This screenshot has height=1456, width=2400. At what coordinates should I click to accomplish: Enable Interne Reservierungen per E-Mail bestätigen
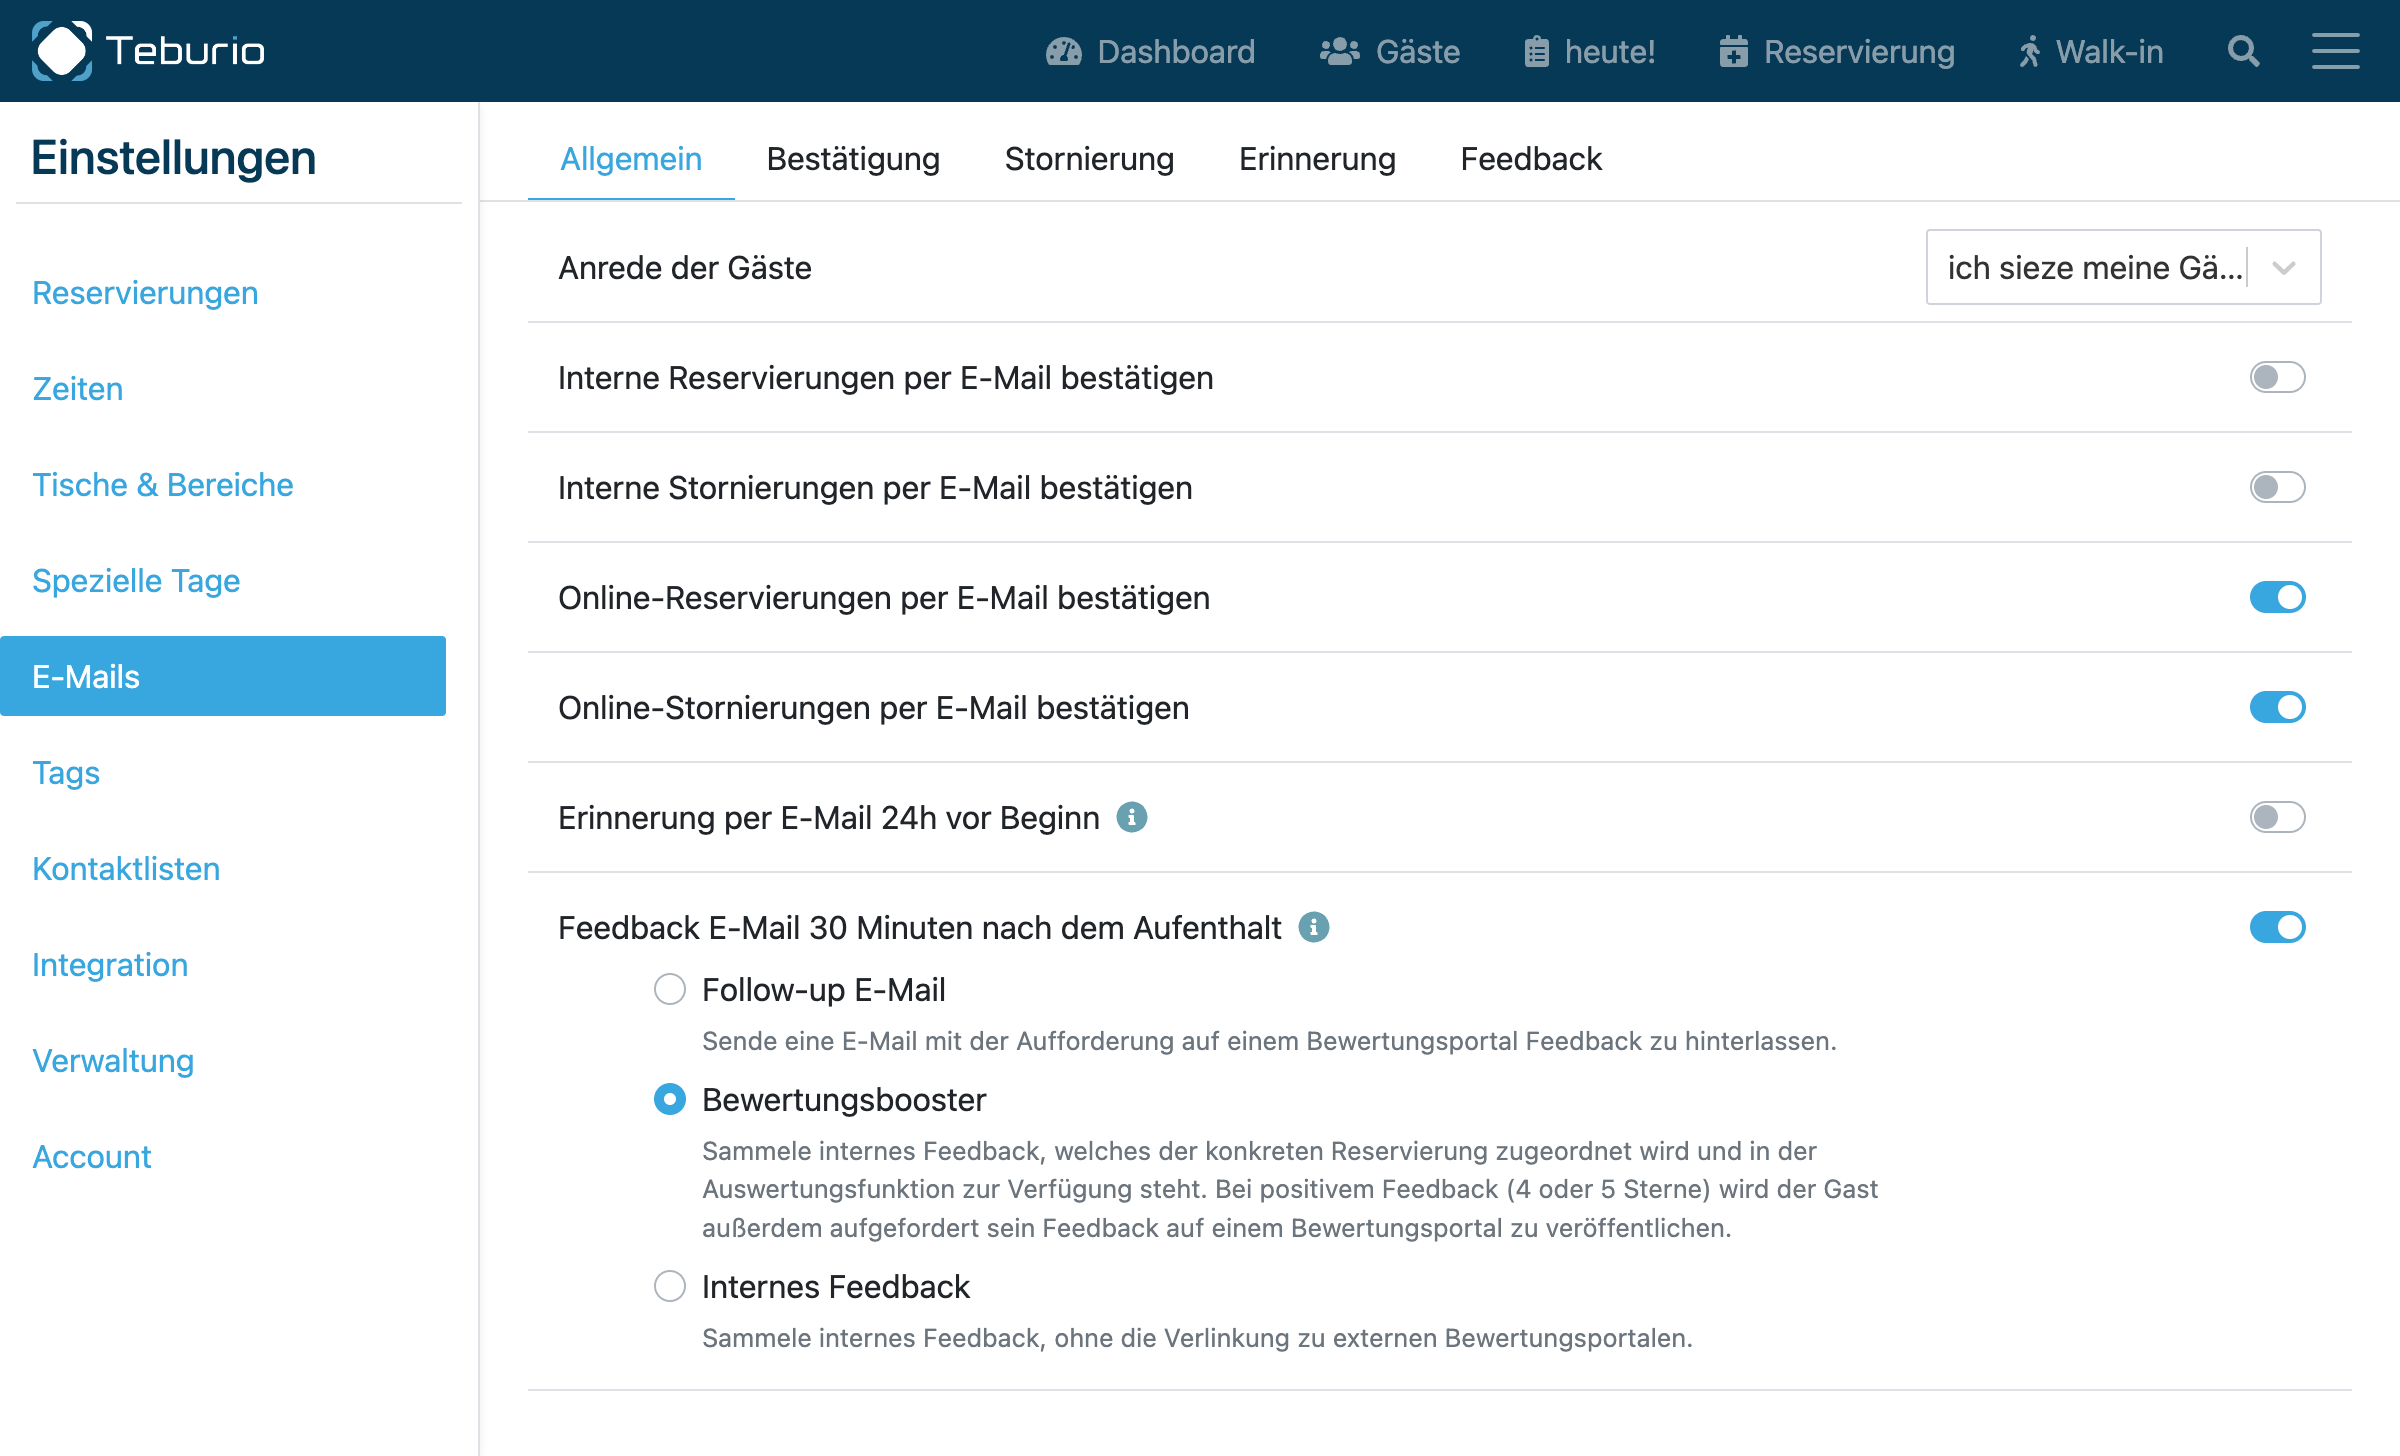tap(2280, 378)
